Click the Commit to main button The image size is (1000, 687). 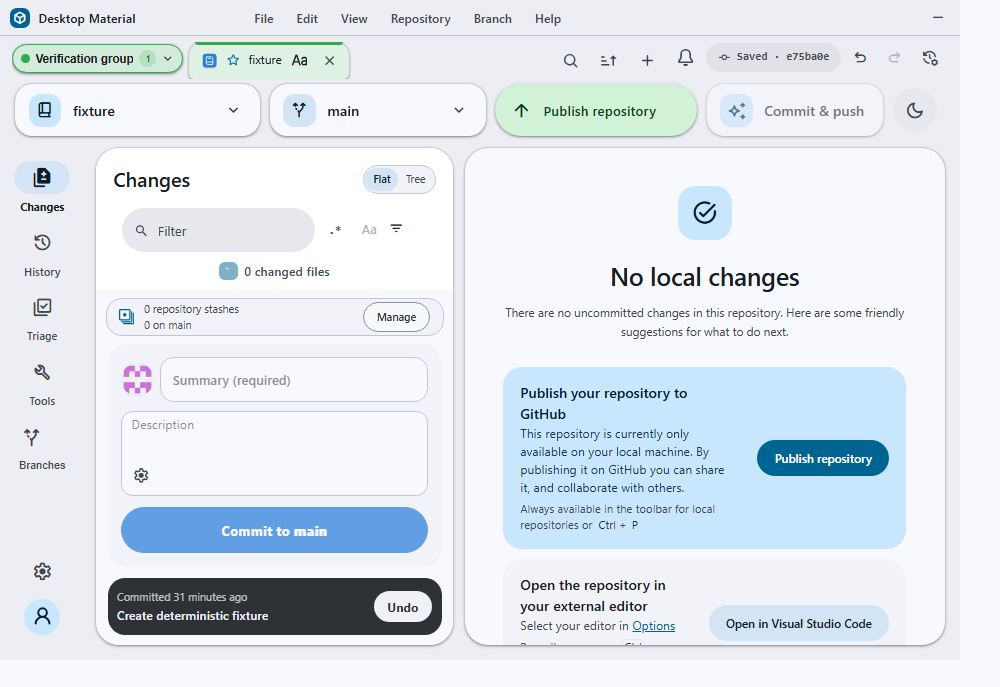tap(274, 530)
